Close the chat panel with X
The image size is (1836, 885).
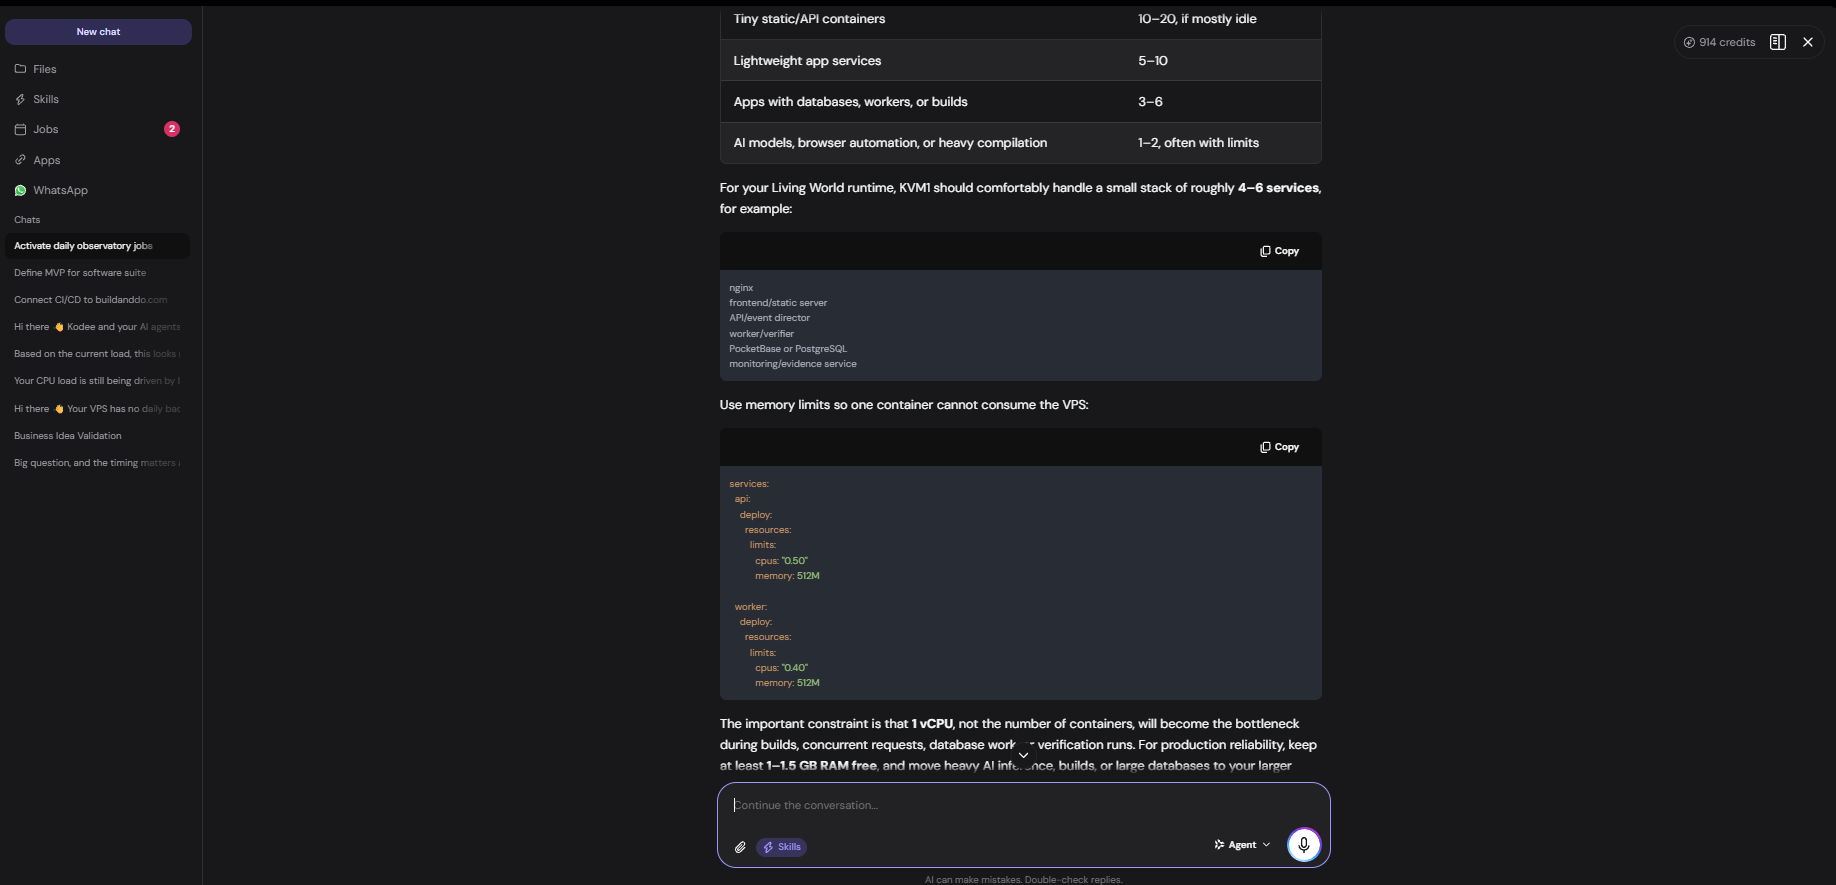[1808, 42]
